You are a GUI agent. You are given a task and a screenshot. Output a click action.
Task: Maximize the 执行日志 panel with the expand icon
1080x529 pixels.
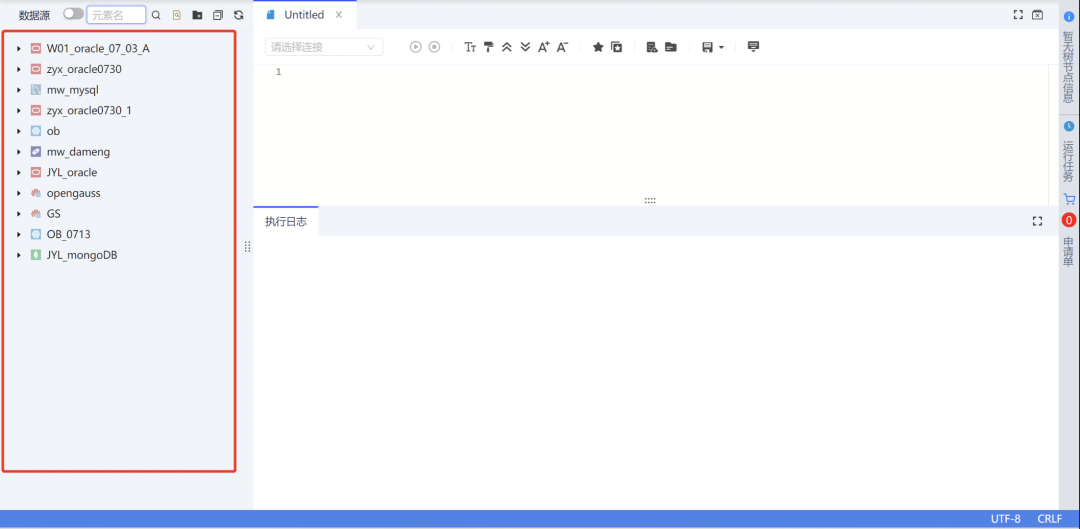tap(1037, 221)
